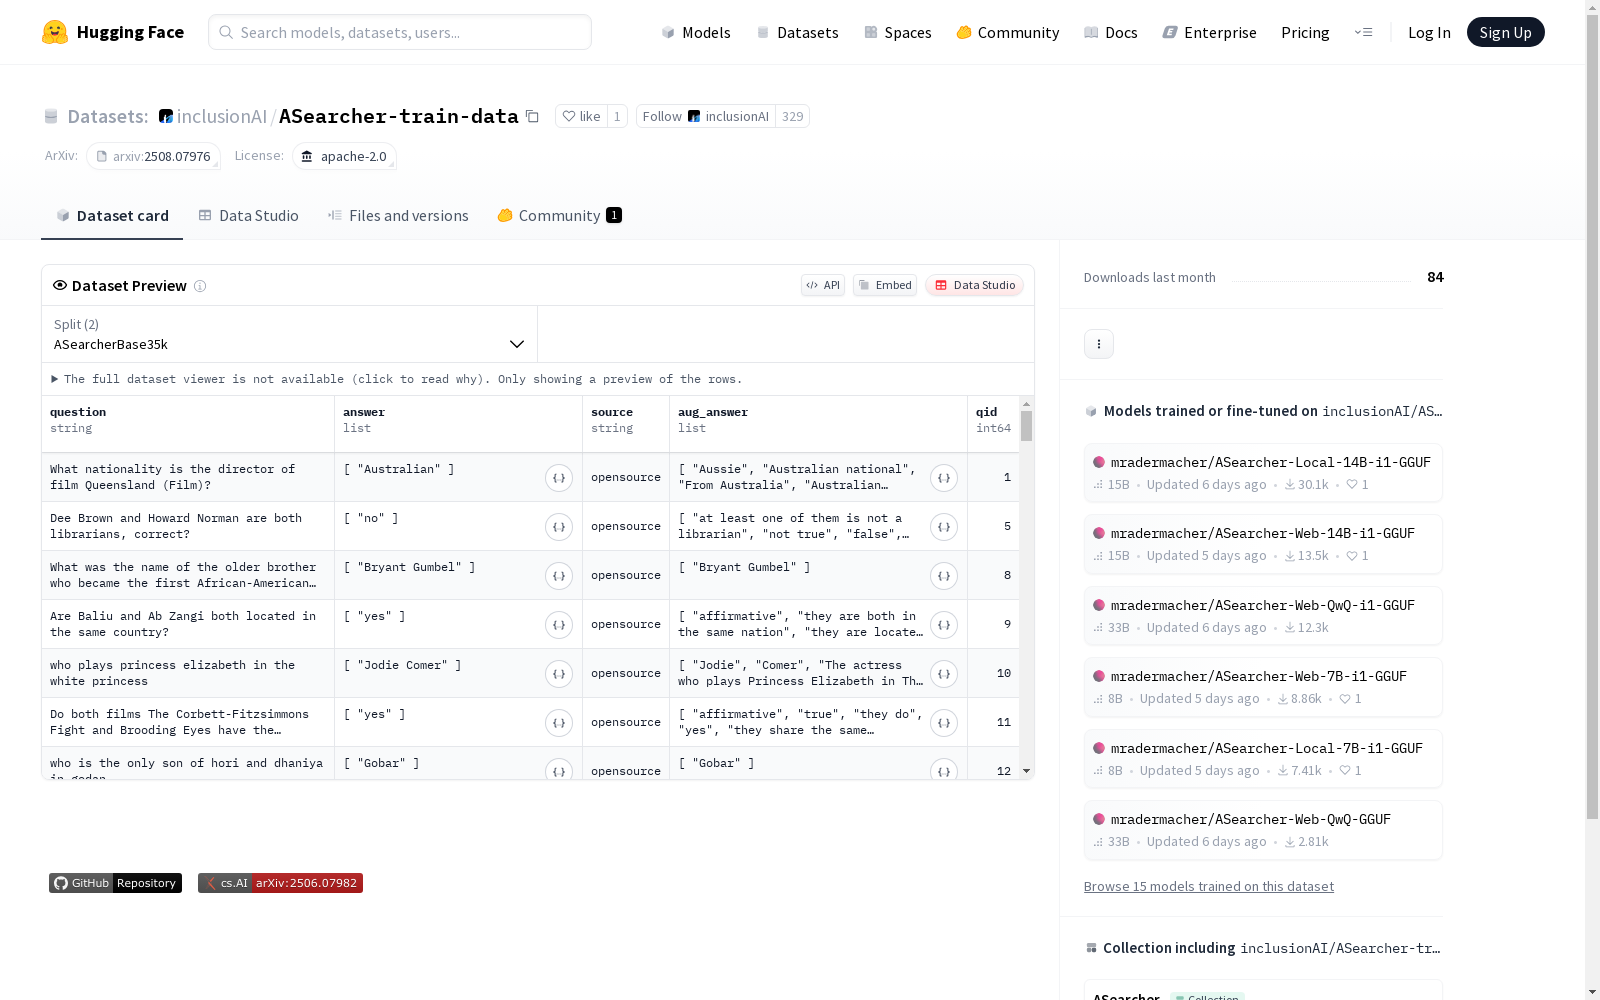Expand the extra navigation menu icon
The height and width of the screenshot is (1000, 1600).
1363,32
